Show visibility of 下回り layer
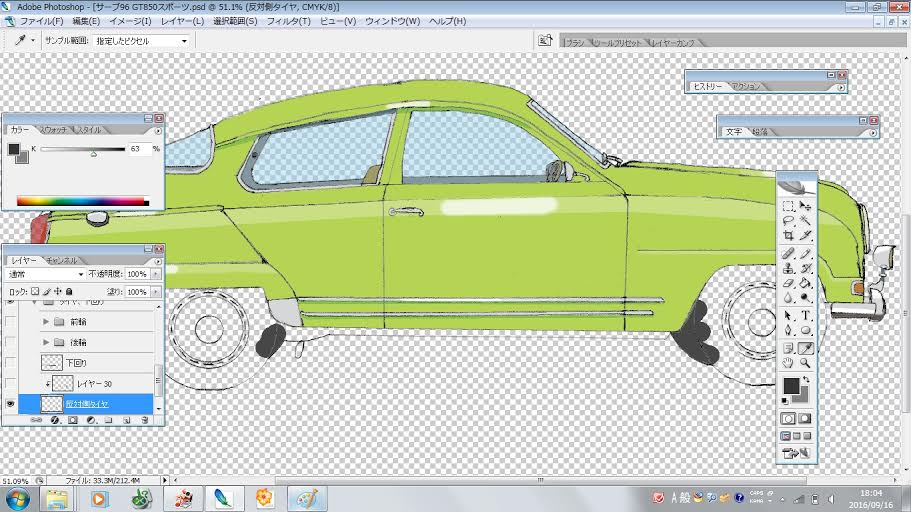911x512 pixels. click(x=10, y=363)
